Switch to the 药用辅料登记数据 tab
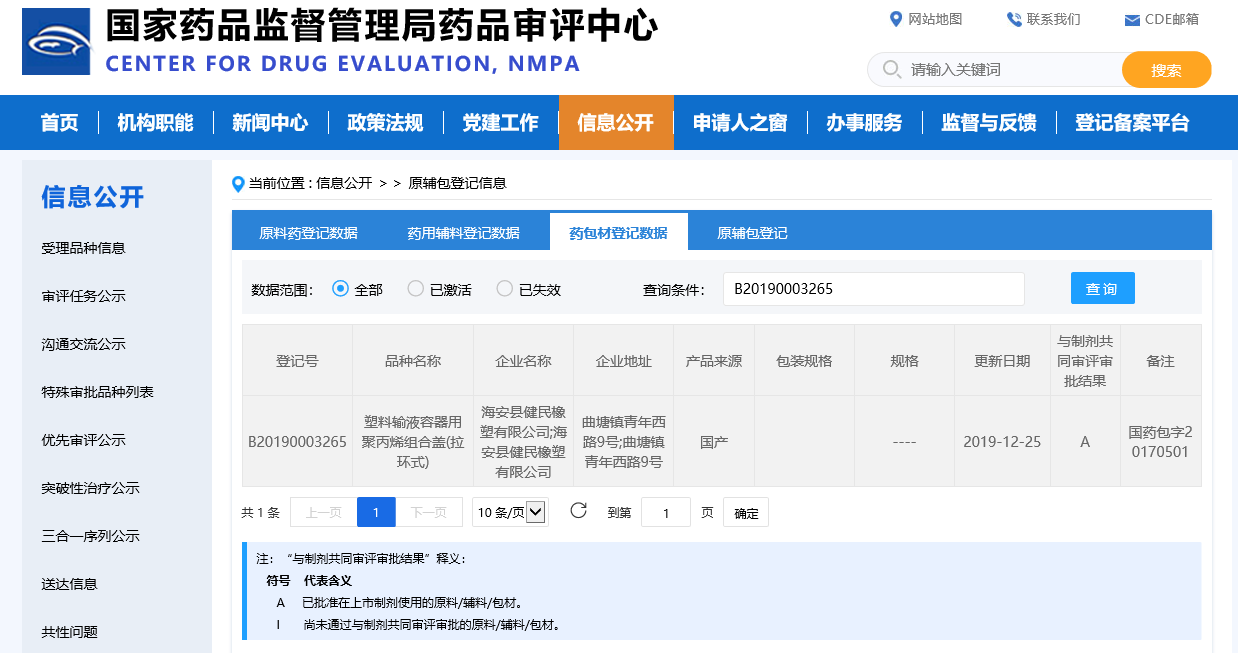The height and width of the screenshot is (653, 1238). (x=463, y=233)
